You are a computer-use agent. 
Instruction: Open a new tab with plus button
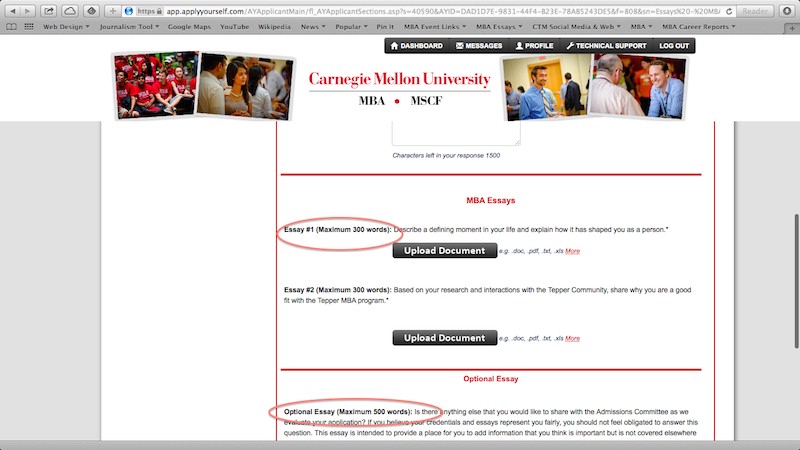[x=792, y=28]
